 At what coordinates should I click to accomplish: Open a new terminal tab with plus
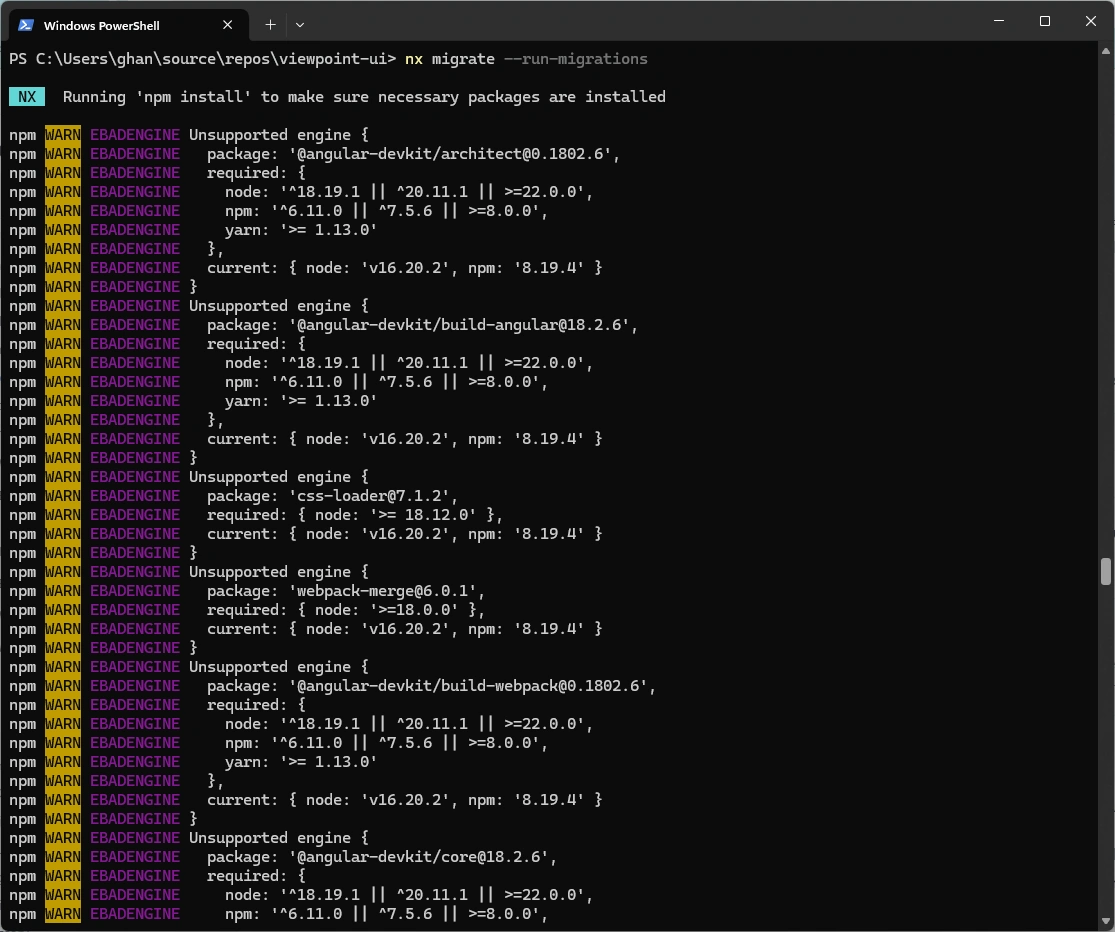coord(270,25)
